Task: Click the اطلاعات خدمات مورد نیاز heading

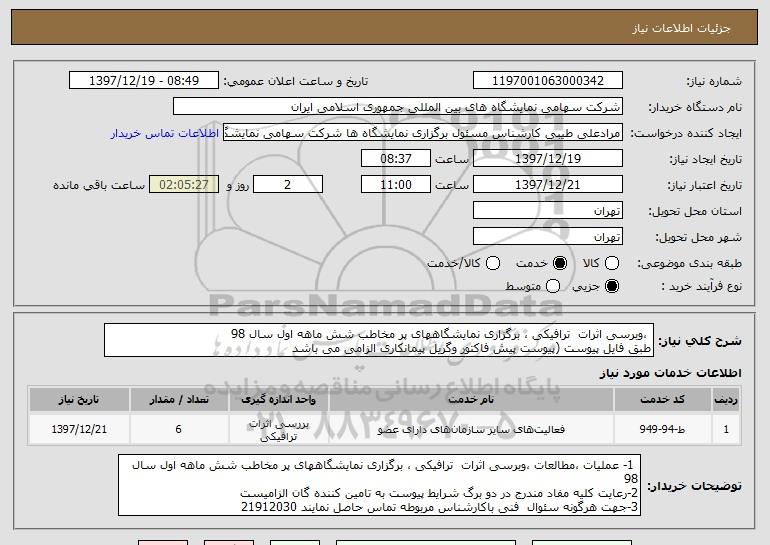Action: click(670, 373)
